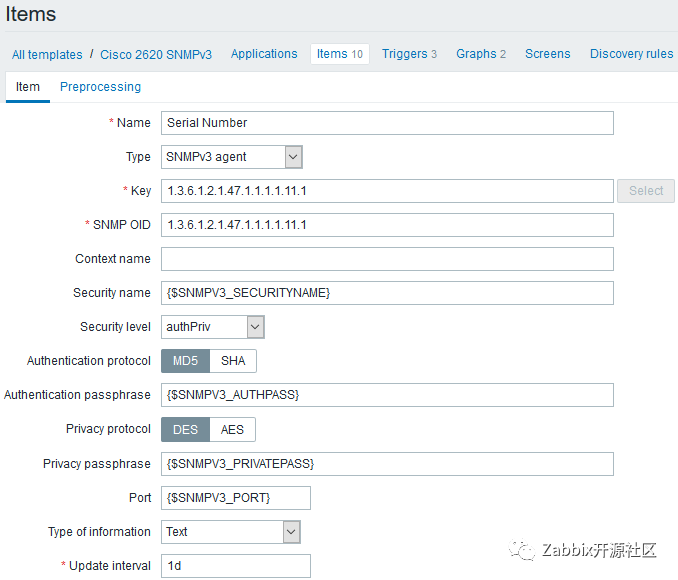This screenshot has height=580, width=678.
Task: Open the Type dropdown showing SNMPv3 agent
Action: (x=231, y=157)
